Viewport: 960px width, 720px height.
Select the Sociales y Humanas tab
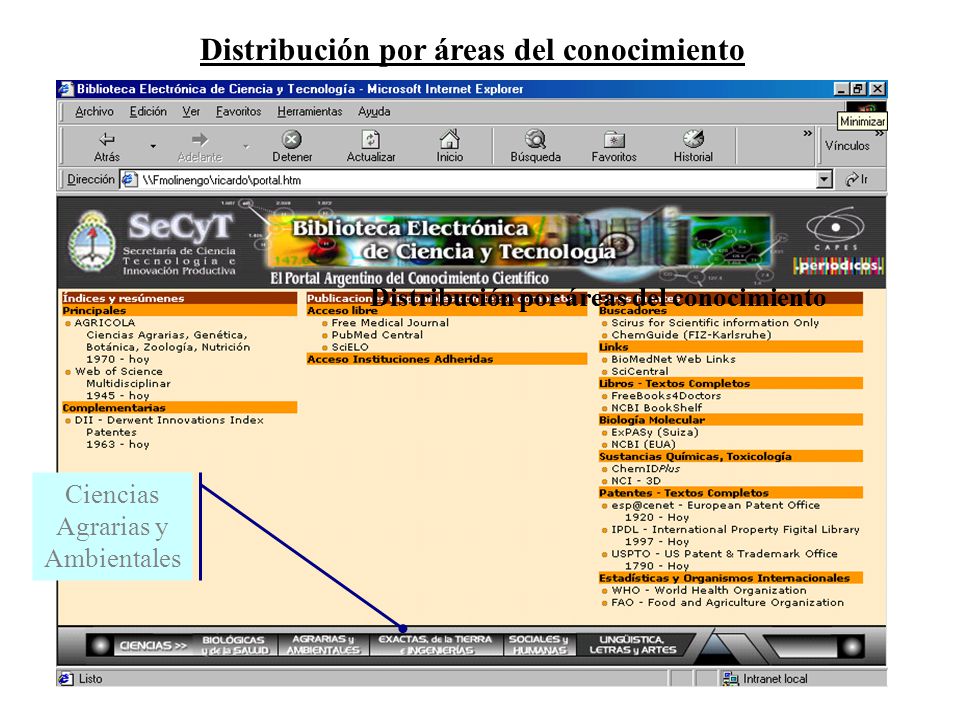[539, 645]
